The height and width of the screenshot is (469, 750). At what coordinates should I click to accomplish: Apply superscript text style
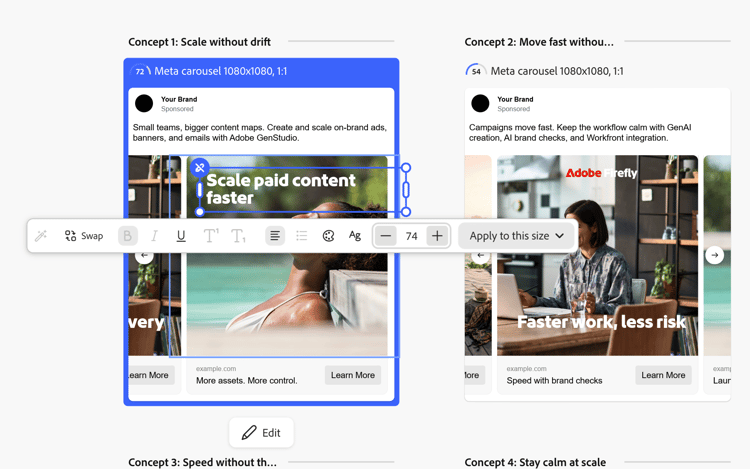pos(210,236)
